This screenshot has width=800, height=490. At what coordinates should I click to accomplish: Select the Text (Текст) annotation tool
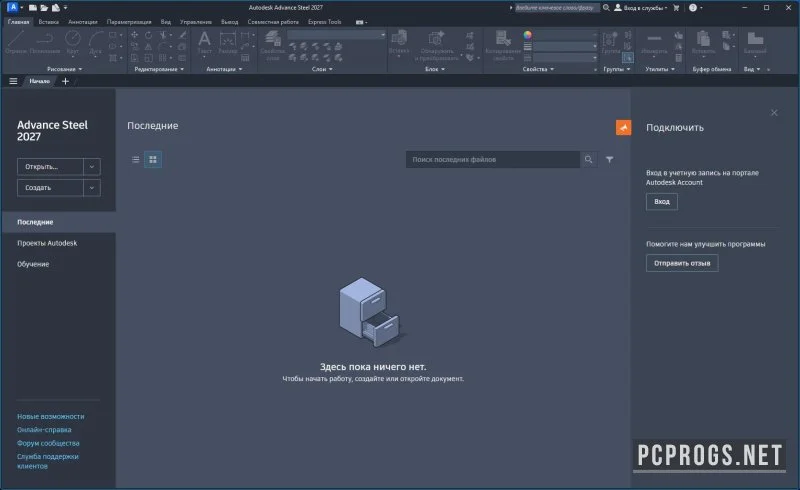[x=205, y=42]
